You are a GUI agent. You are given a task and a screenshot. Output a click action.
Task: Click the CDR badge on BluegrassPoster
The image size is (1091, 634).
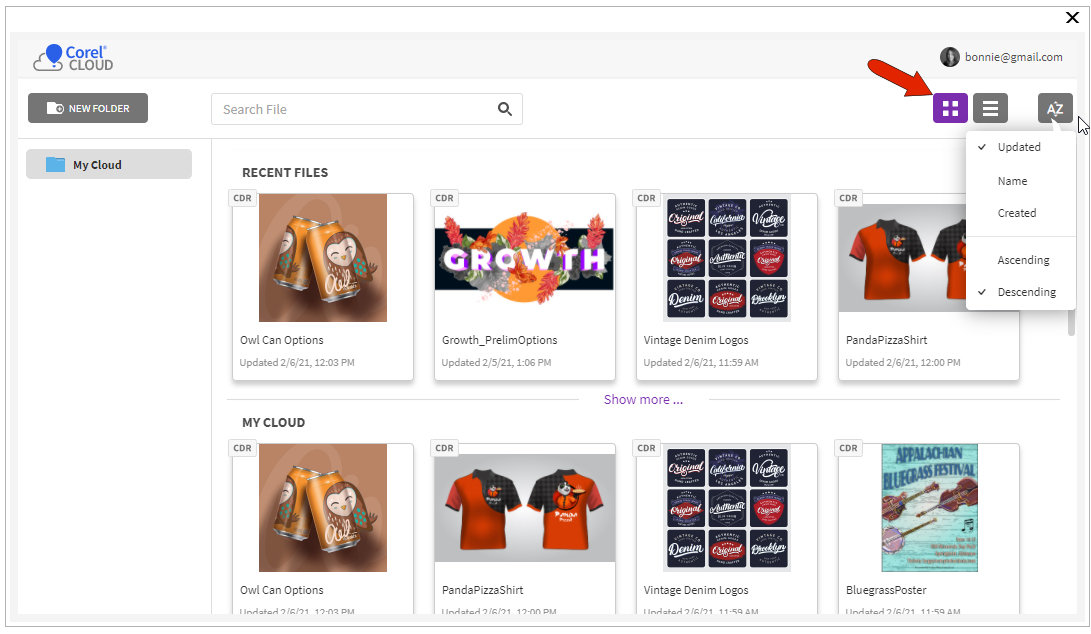(x=848, y=447)
